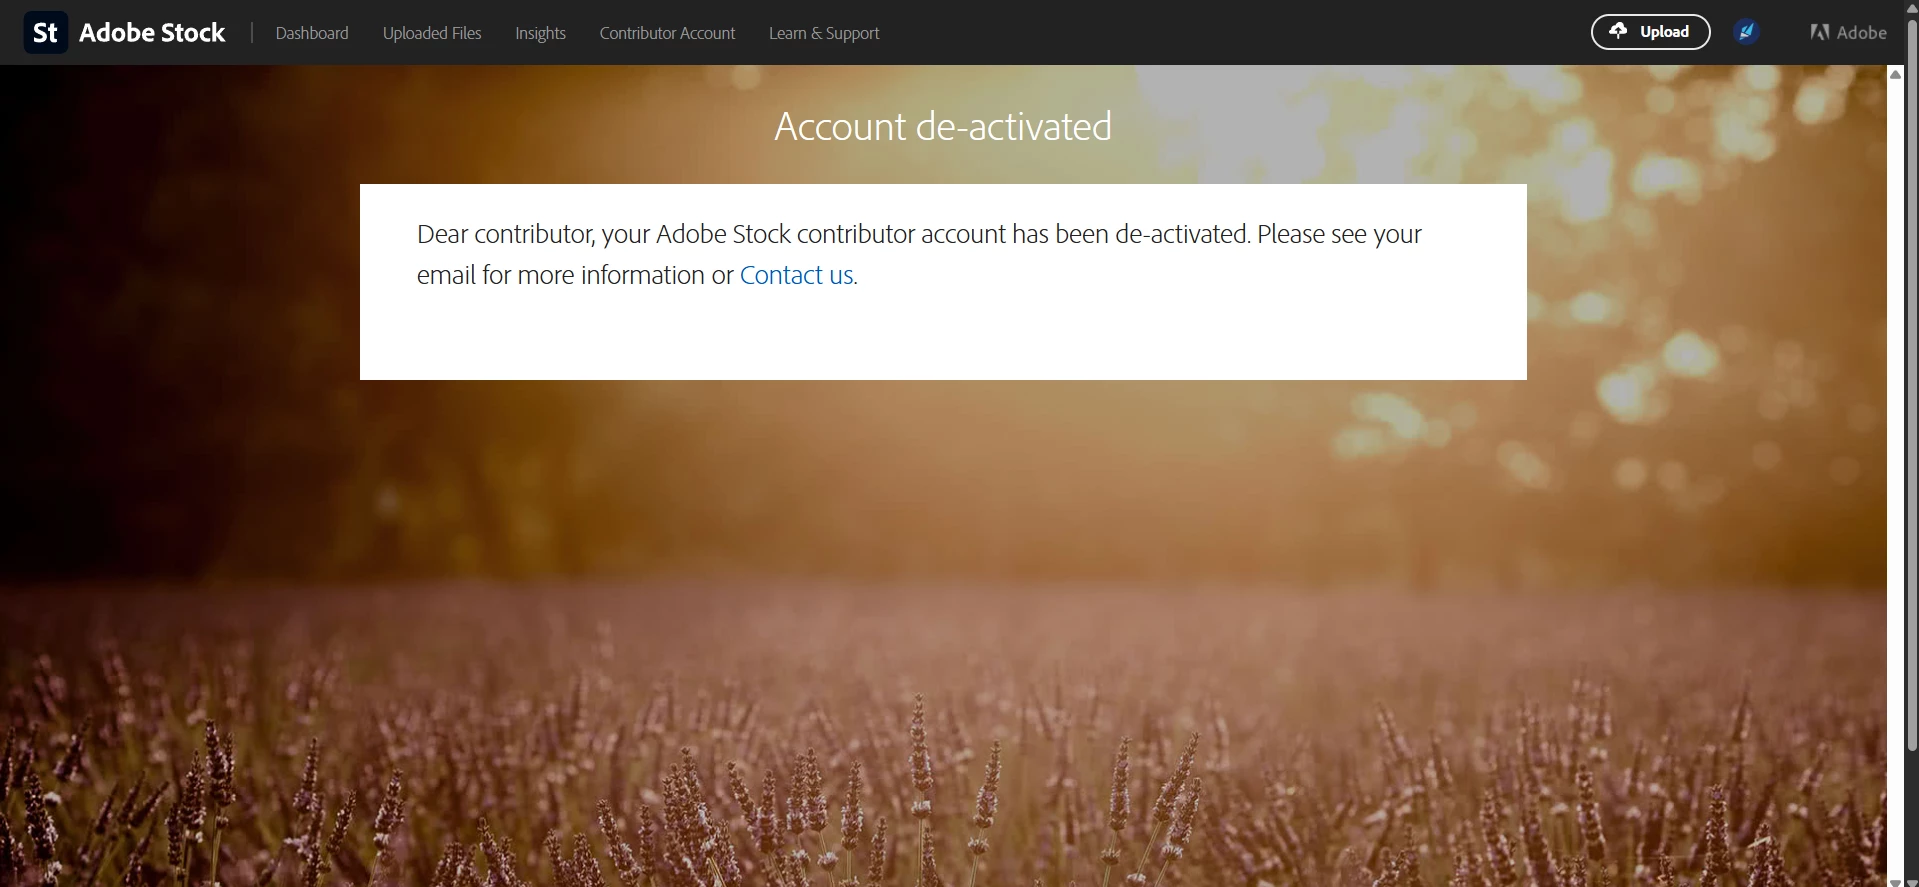The height and width of the screenshot is (887, 1919).
Task: Expand the Learn & Support menu
Action: [824, 33]
